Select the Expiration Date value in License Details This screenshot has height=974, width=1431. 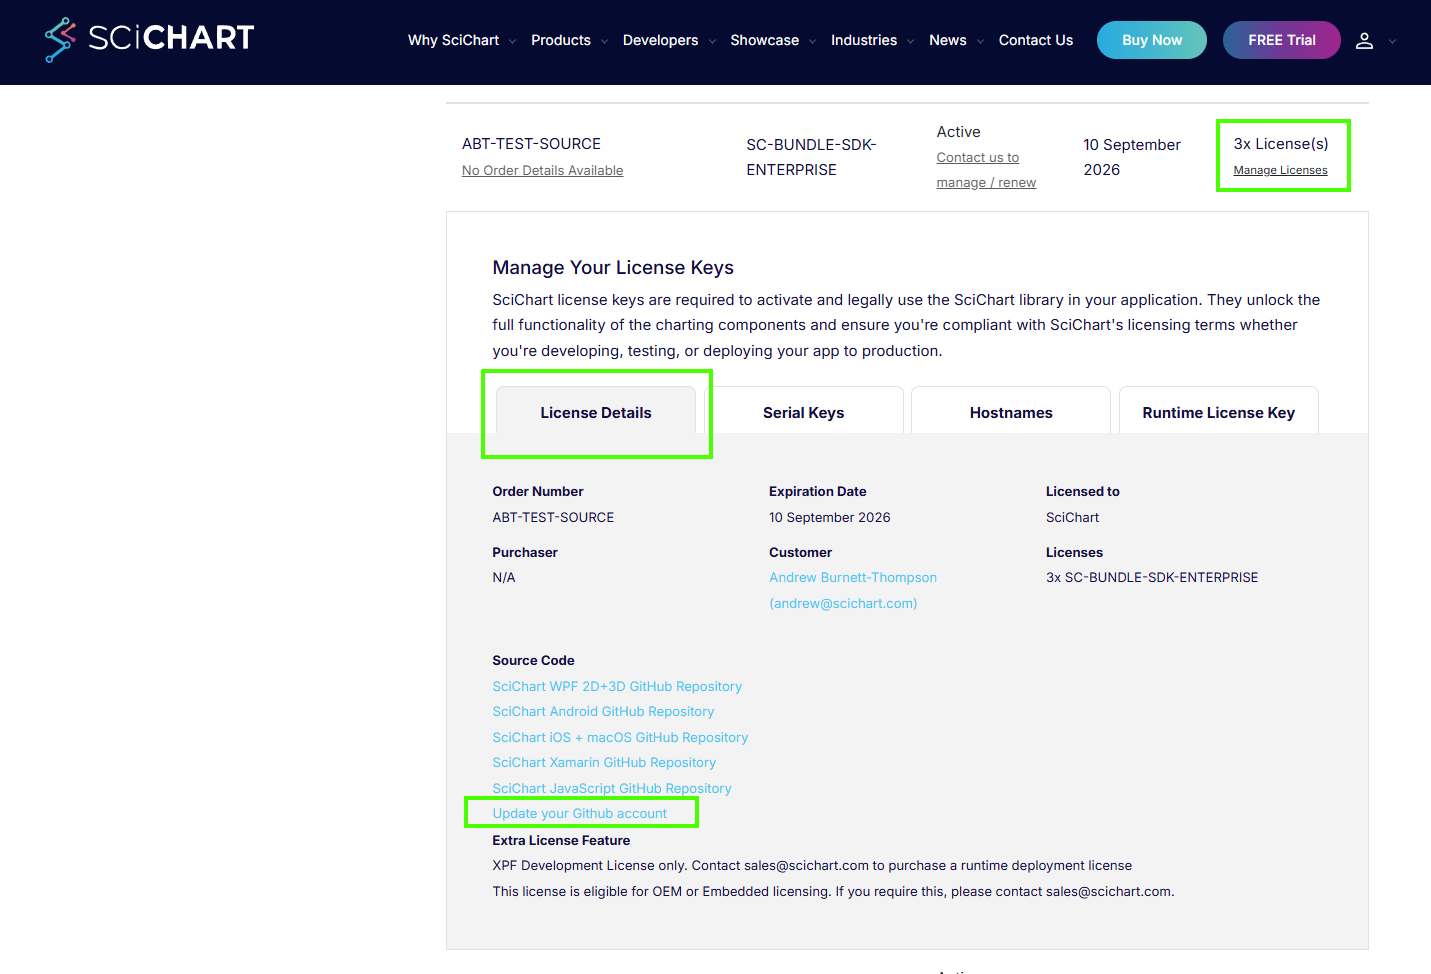pos(829,517)
